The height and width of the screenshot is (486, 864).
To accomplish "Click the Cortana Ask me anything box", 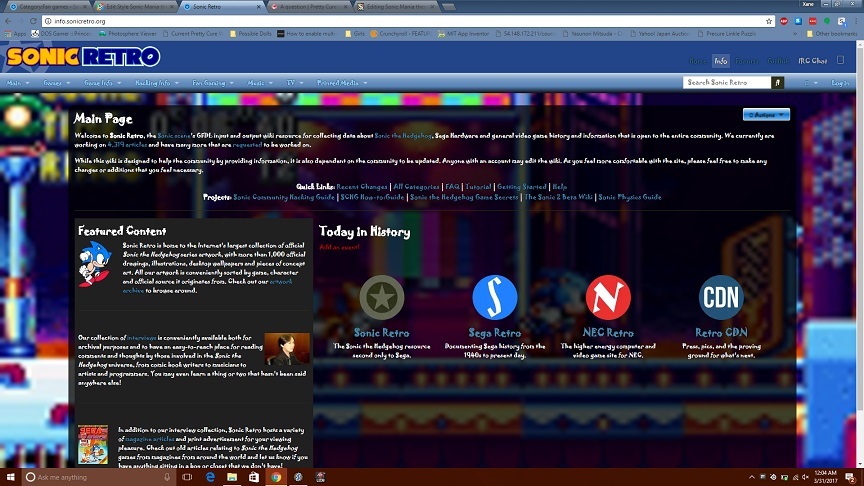I will (x=98, y=477).
